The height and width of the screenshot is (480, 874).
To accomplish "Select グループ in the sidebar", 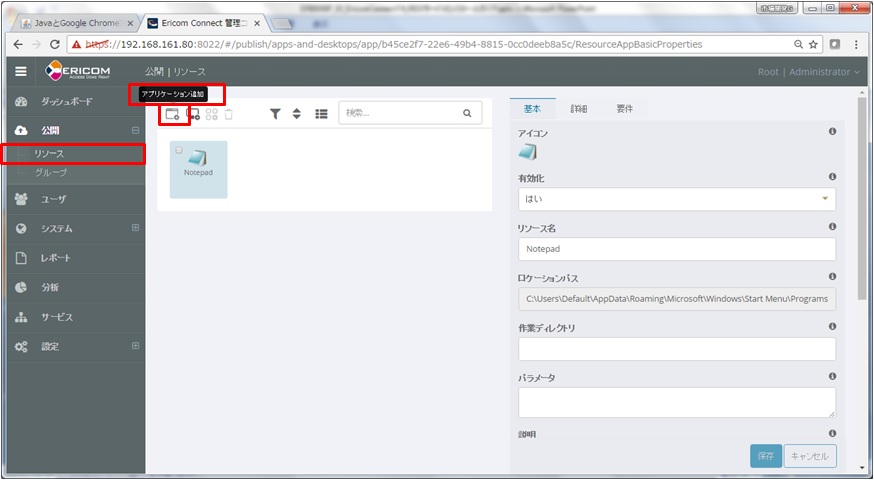I will [51, 173].
